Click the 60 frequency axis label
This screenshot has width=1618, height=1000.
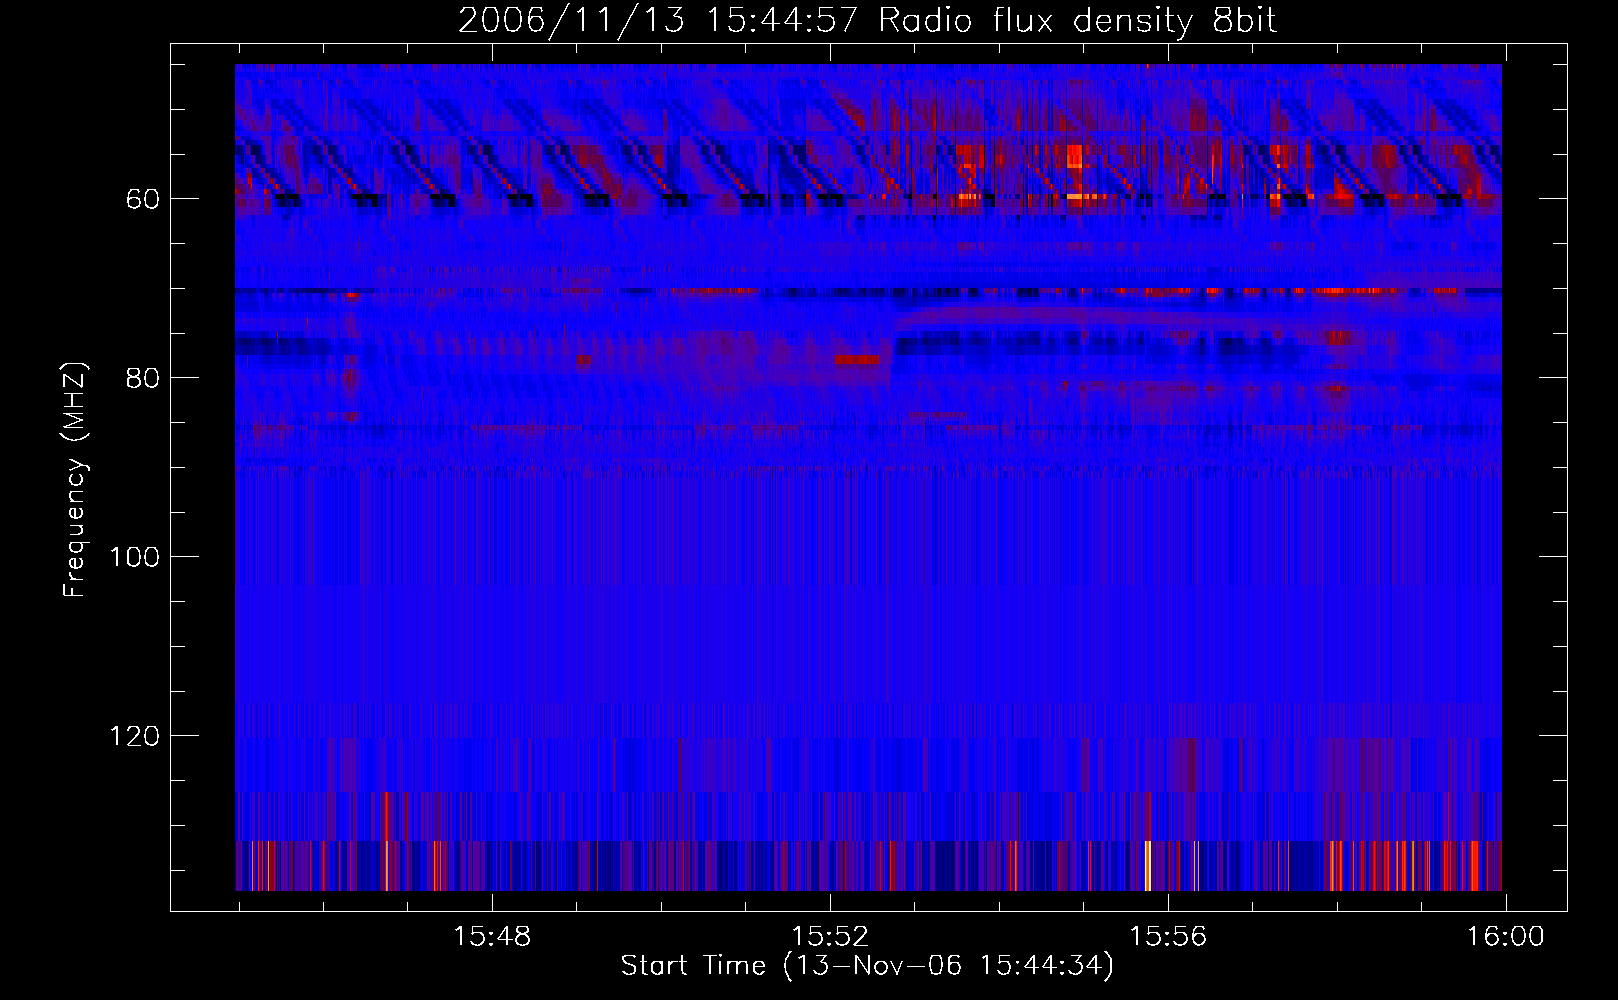(x=143, y=199)
